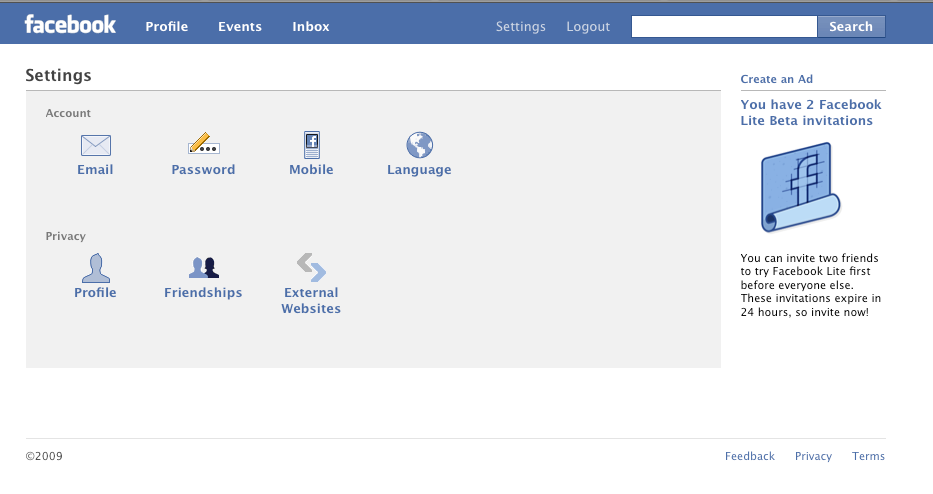Click the facebook logo in the header
This screenshot has height=494, width=933.
pos(70,24)
